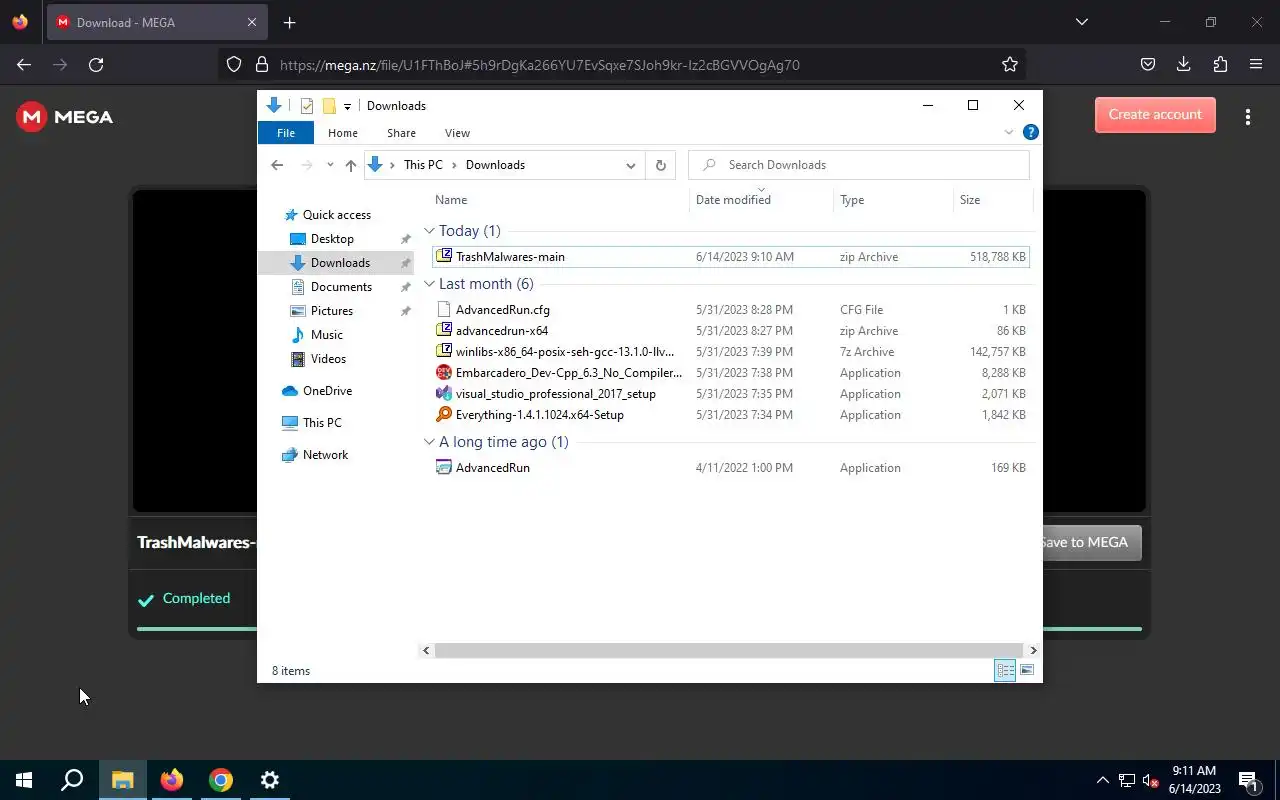Open the File ribbon tab
Screen dimensions: 1280x800
pos(286,133)
